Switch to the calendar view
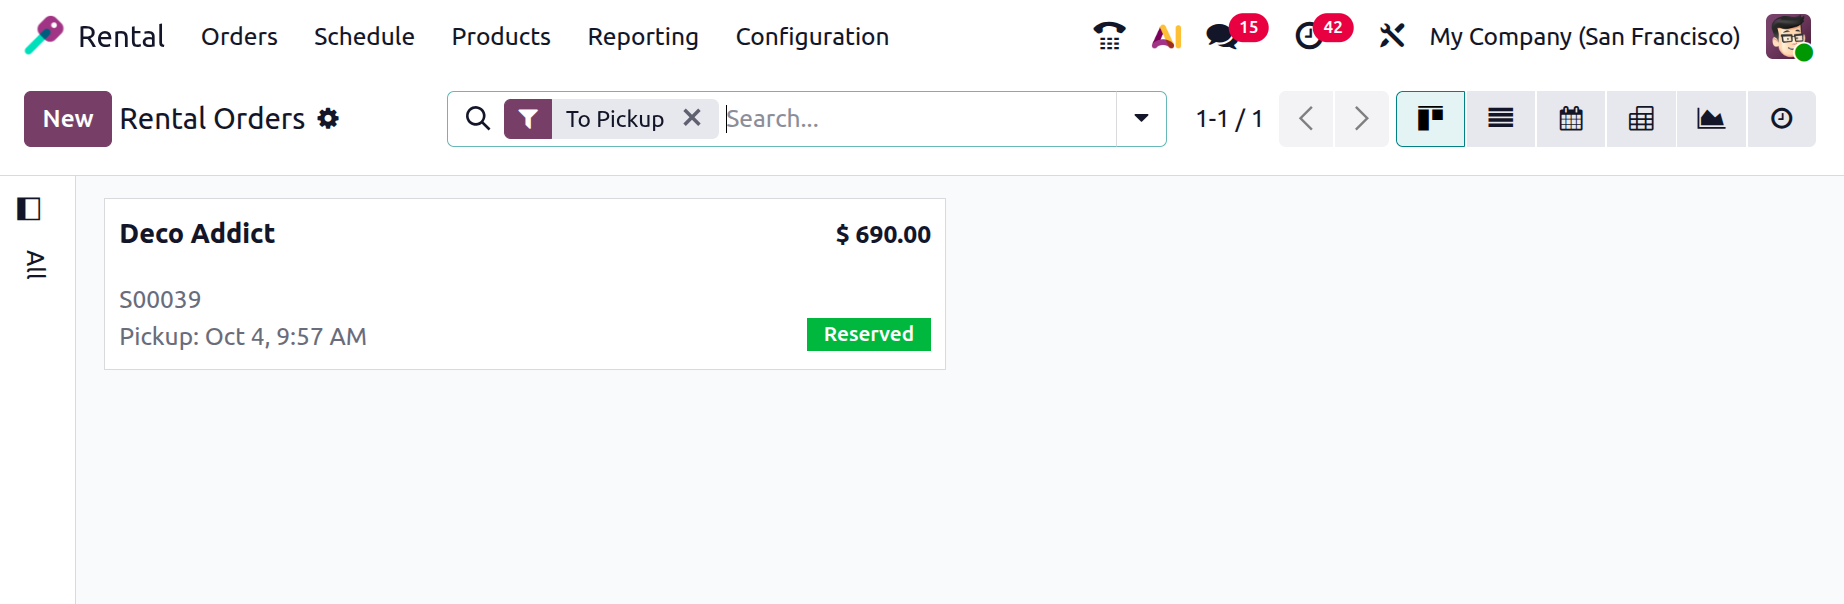The image size is (1844, 604). [1571, 119]
